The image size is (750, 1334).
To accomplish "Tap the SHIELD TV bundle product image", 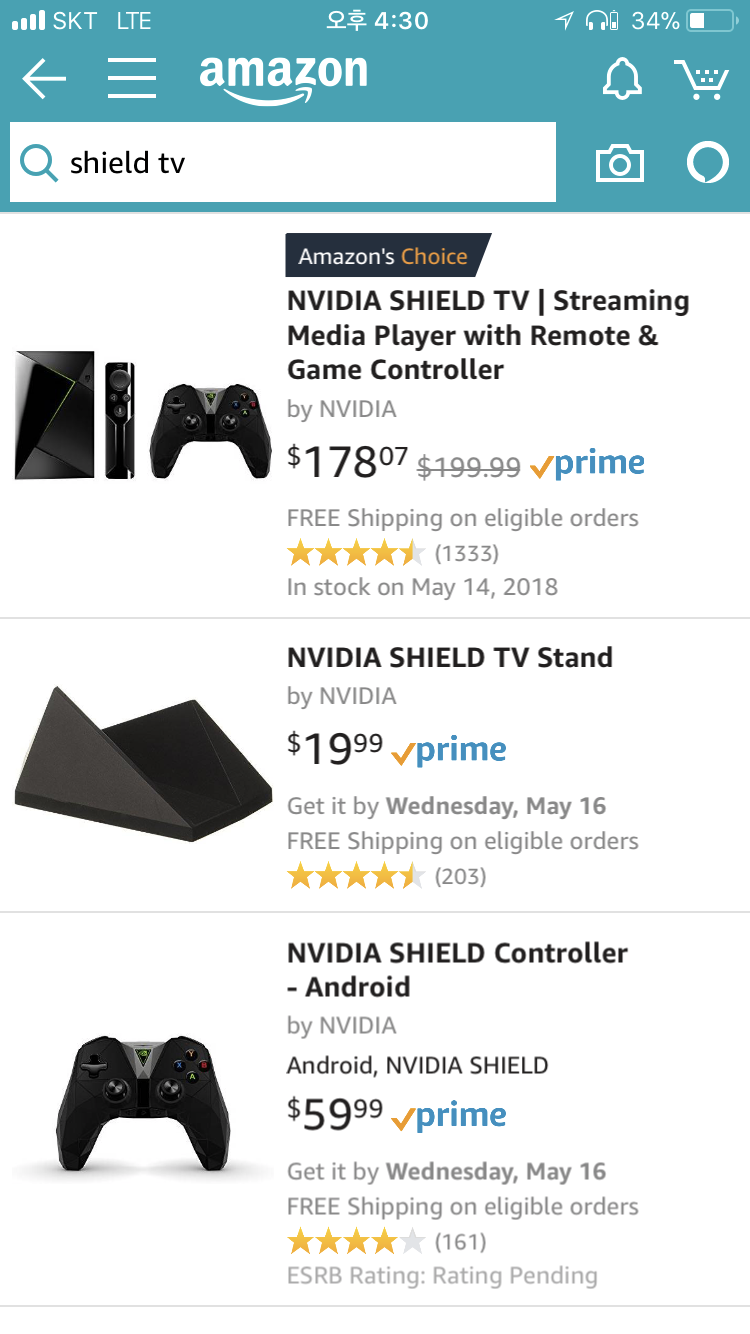I will [x=143, y=415].
